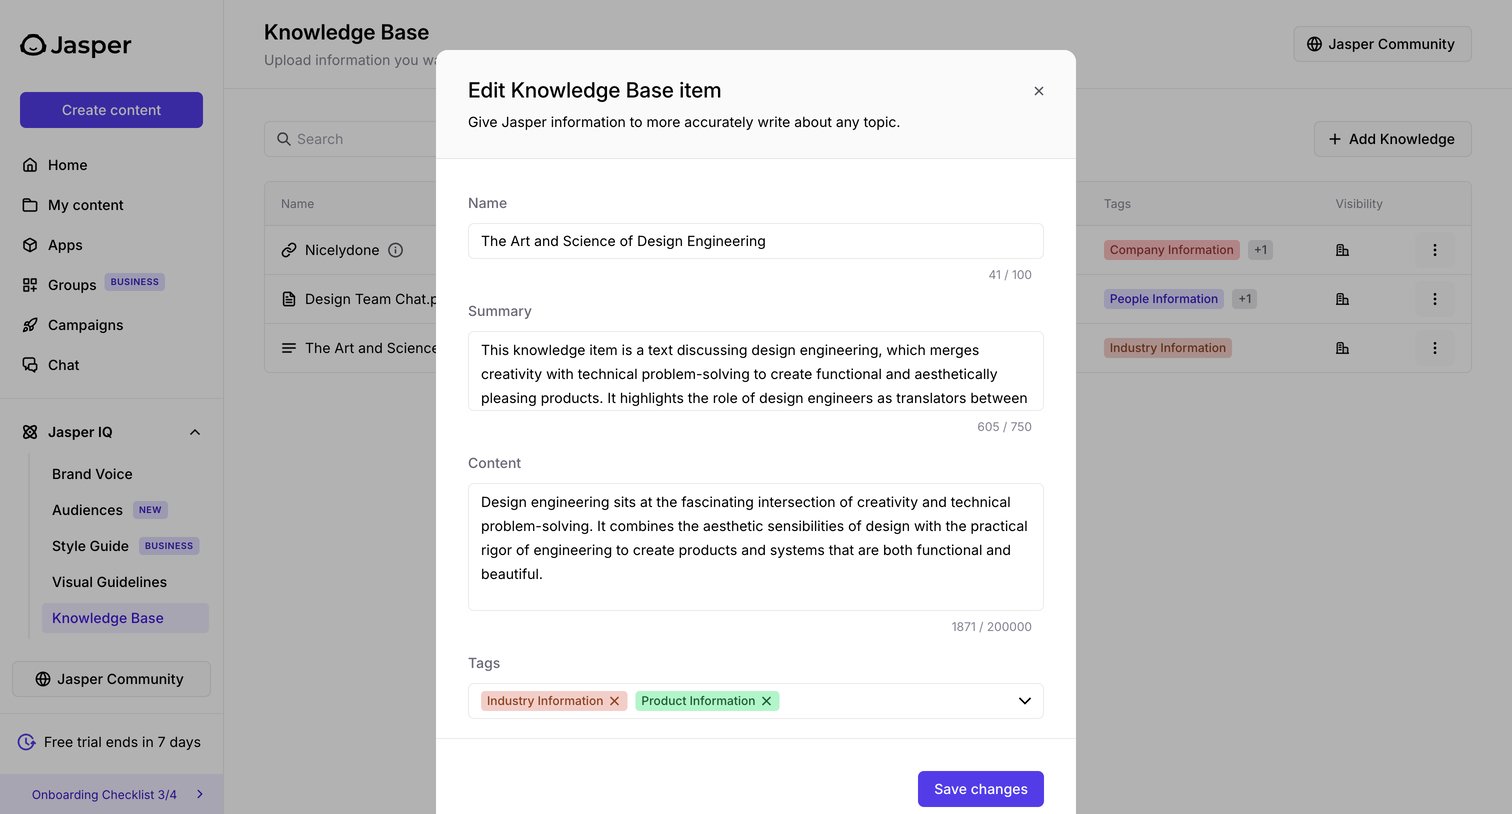This screenshot has height=814, width=1512.
Task: Click visibility building icon in Industry Information row
Action: [x=1342, y=348]
